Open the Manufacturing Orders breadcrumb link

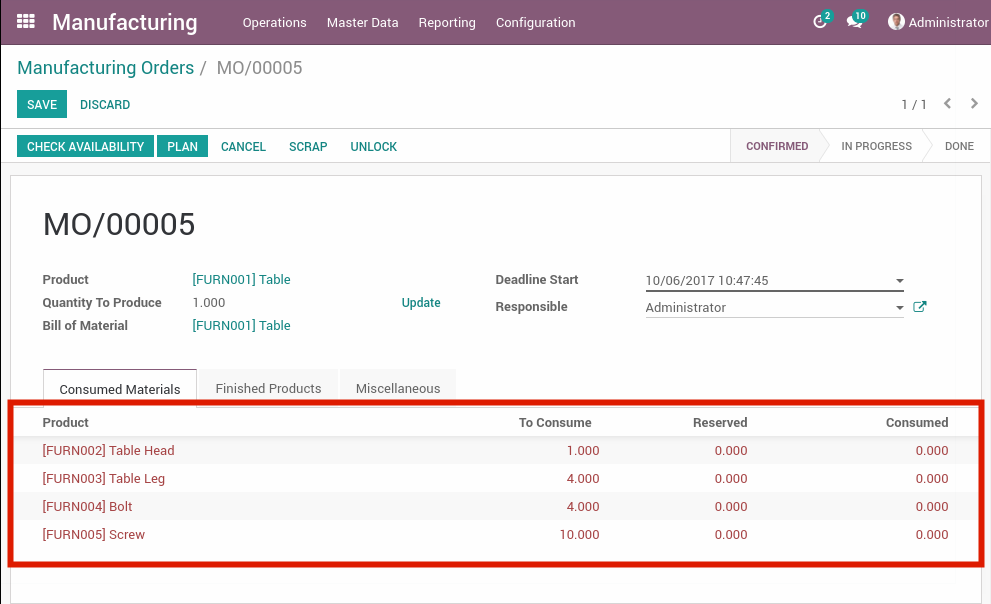(106, 68)
